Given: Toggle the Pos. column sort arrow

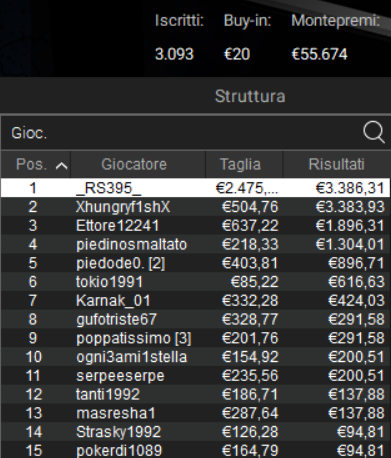Looking at the screenshot, I should tap(62, 166).
